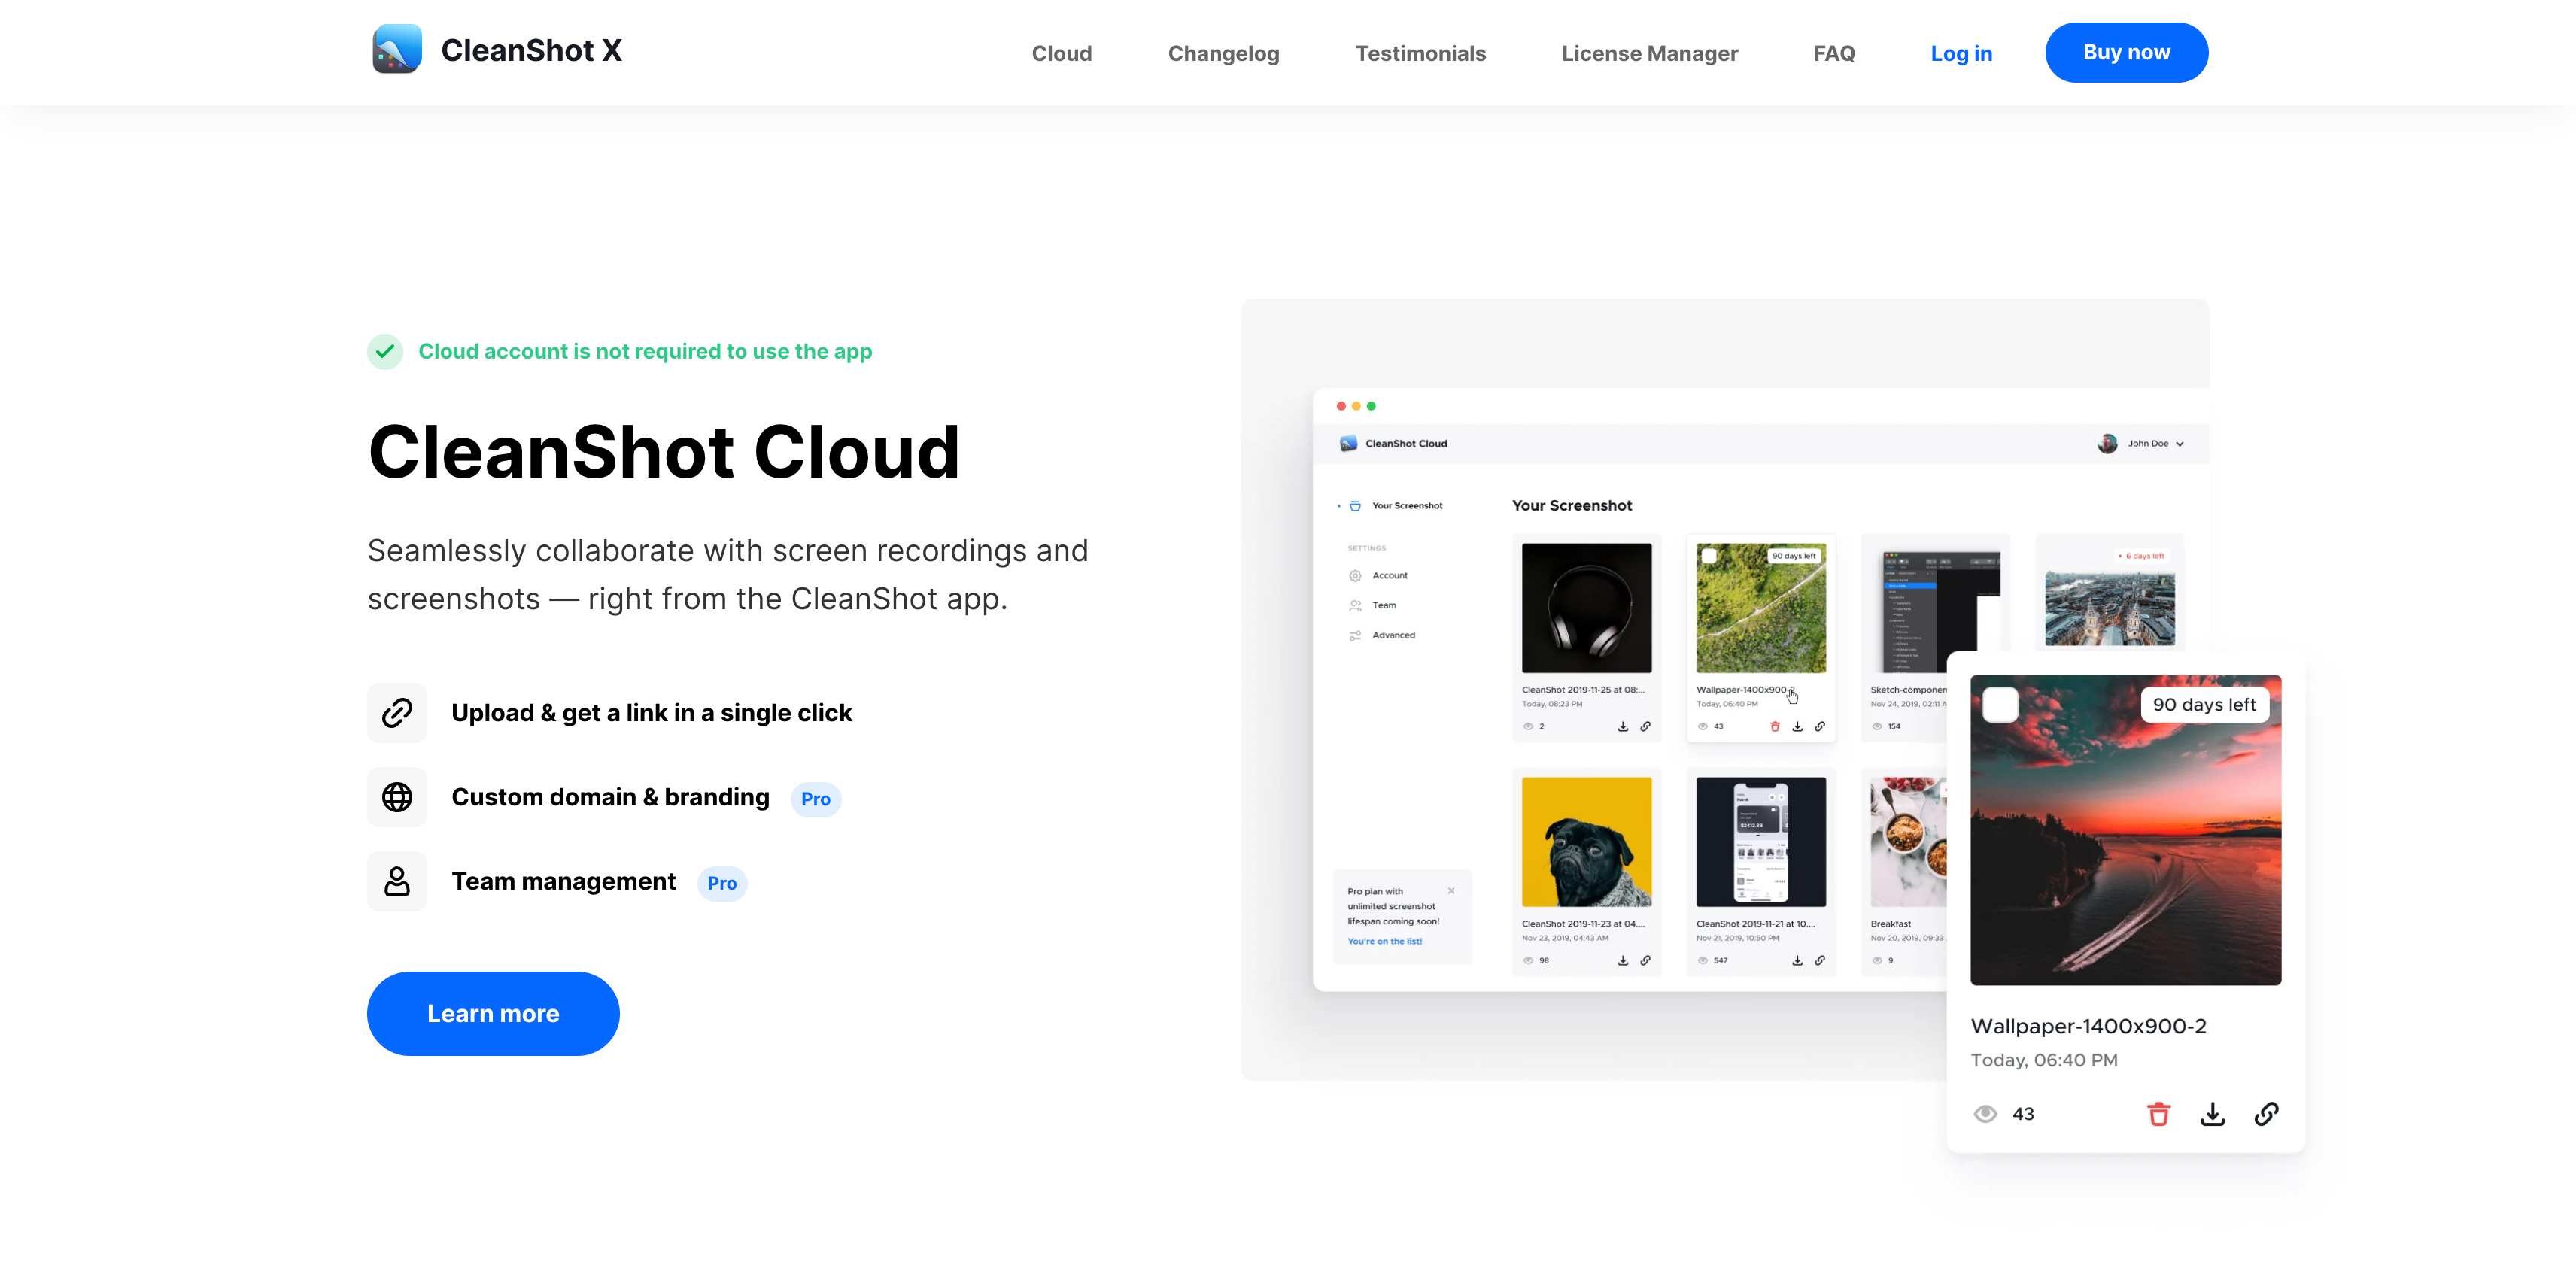The width and height of the screenshot is (2576, 1286).
Task: Click the sliders icon next to Advanced
Action: [x=1355, y=635]
